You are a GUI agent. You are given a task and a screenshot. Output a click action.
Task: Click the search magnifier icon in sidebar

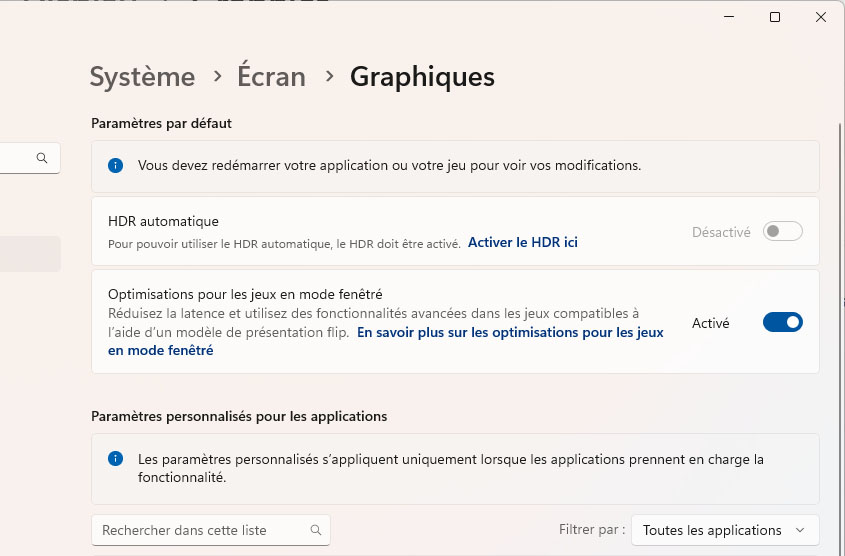tap(42, 158)
